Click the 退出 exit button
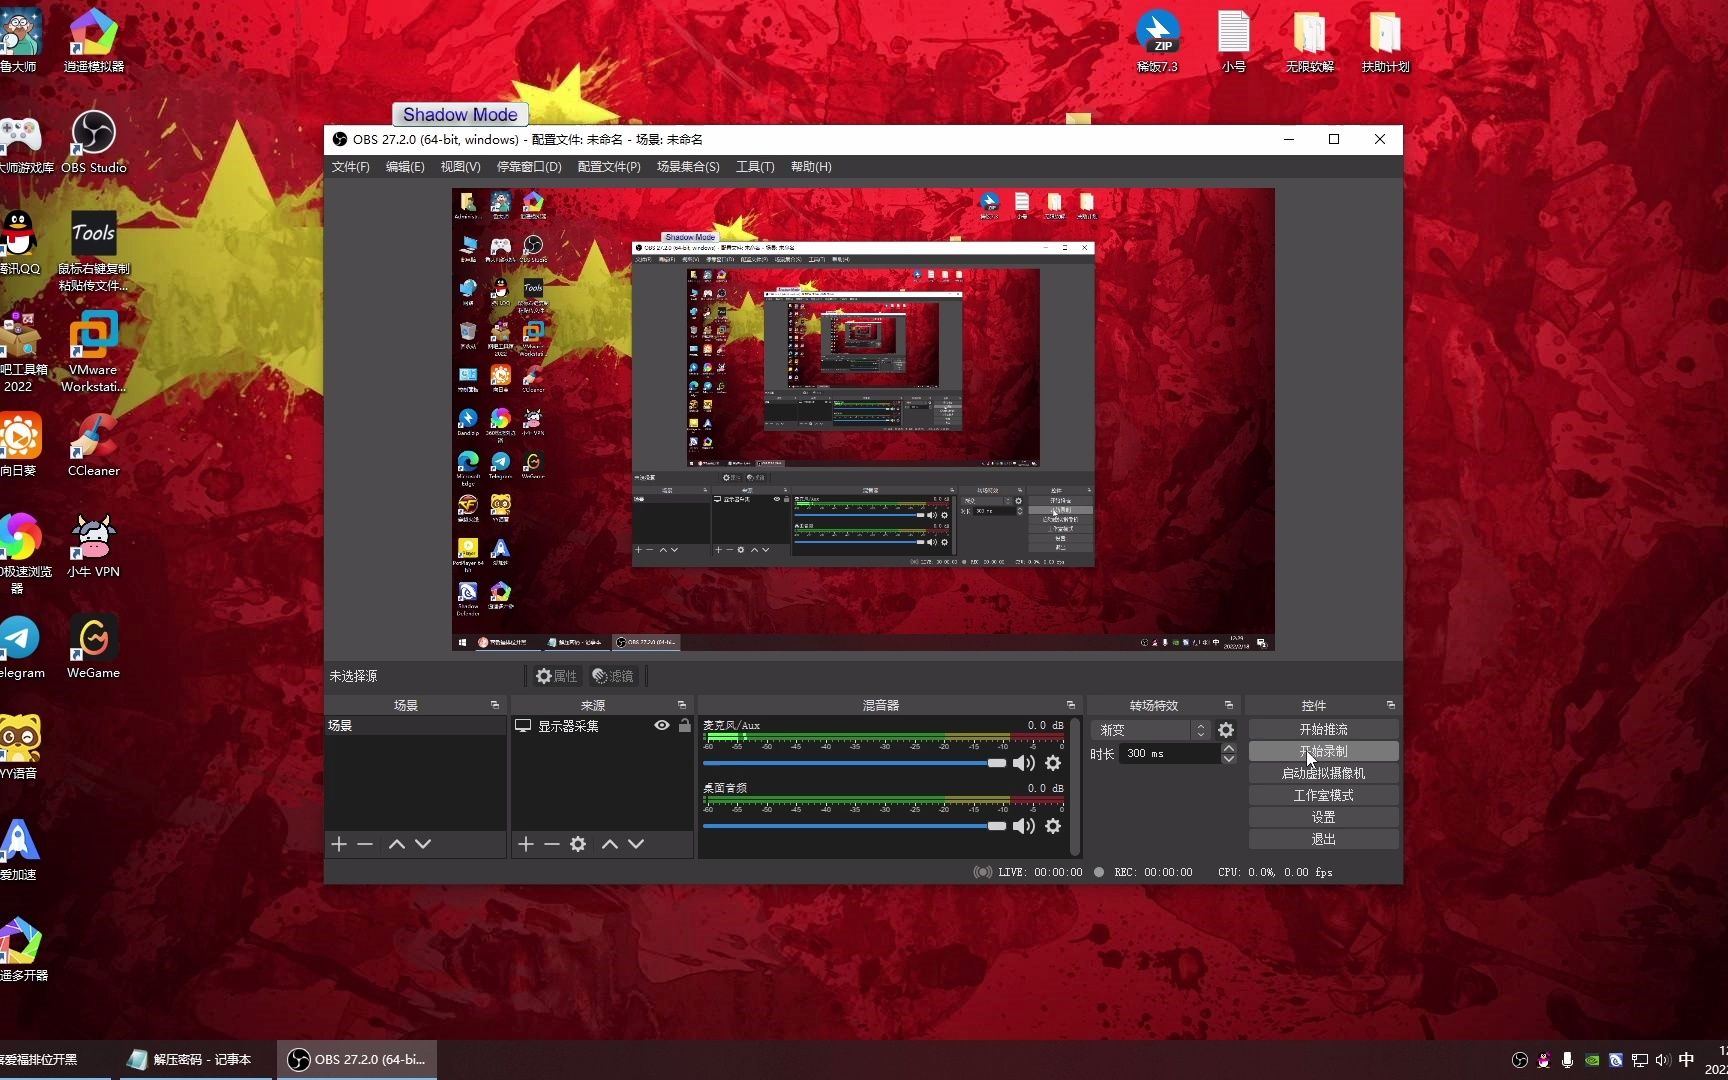 [x=1323, y=839]
